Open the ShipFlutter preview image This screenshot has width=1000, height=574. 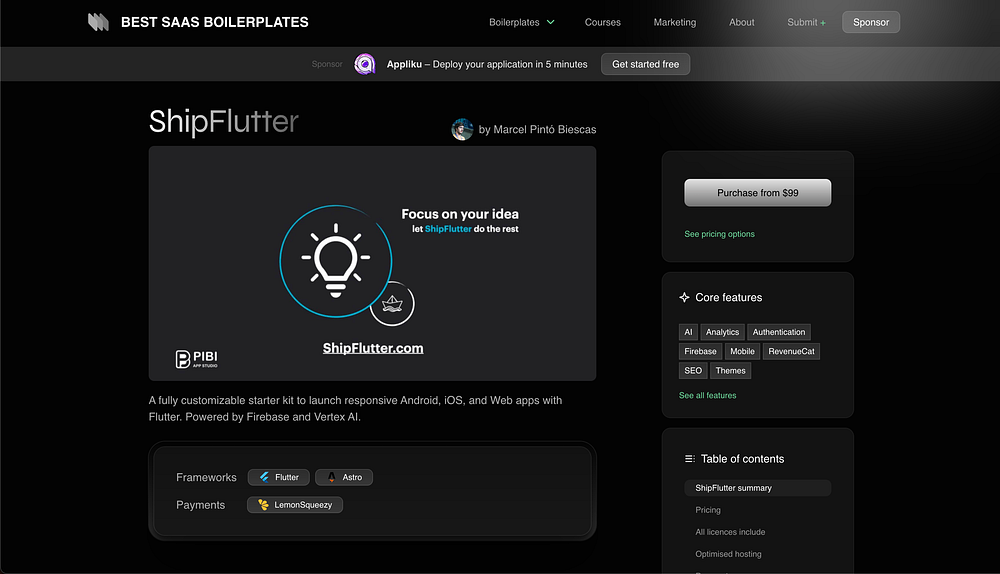(372, 263)
